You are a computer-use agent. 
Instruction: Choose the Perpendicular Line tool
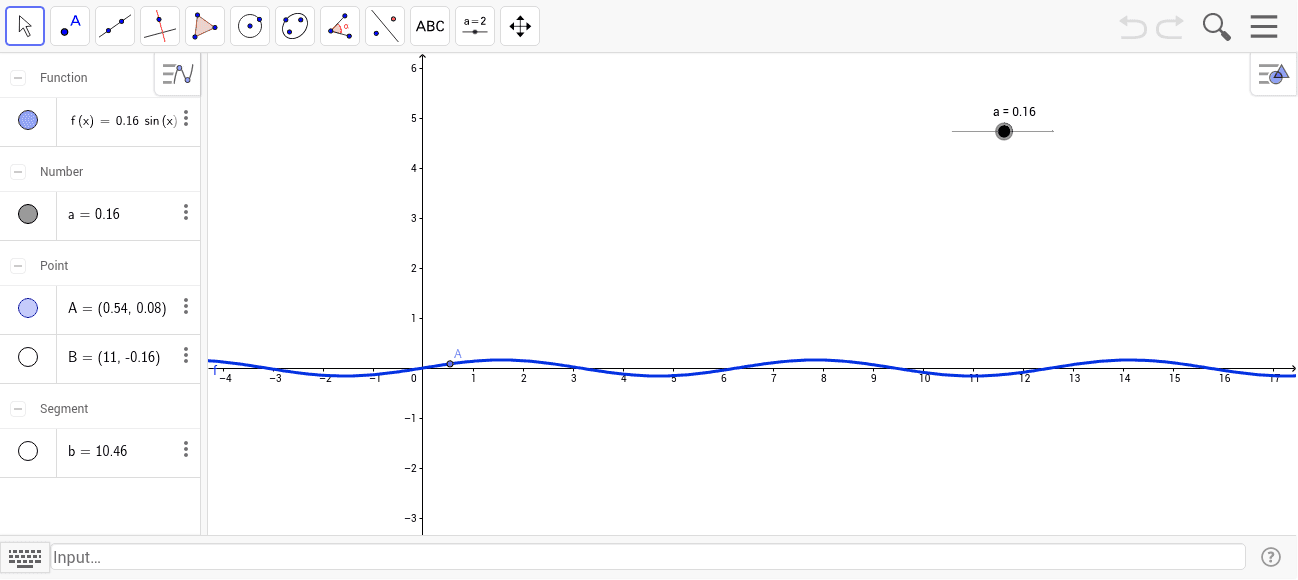[160, 26]
